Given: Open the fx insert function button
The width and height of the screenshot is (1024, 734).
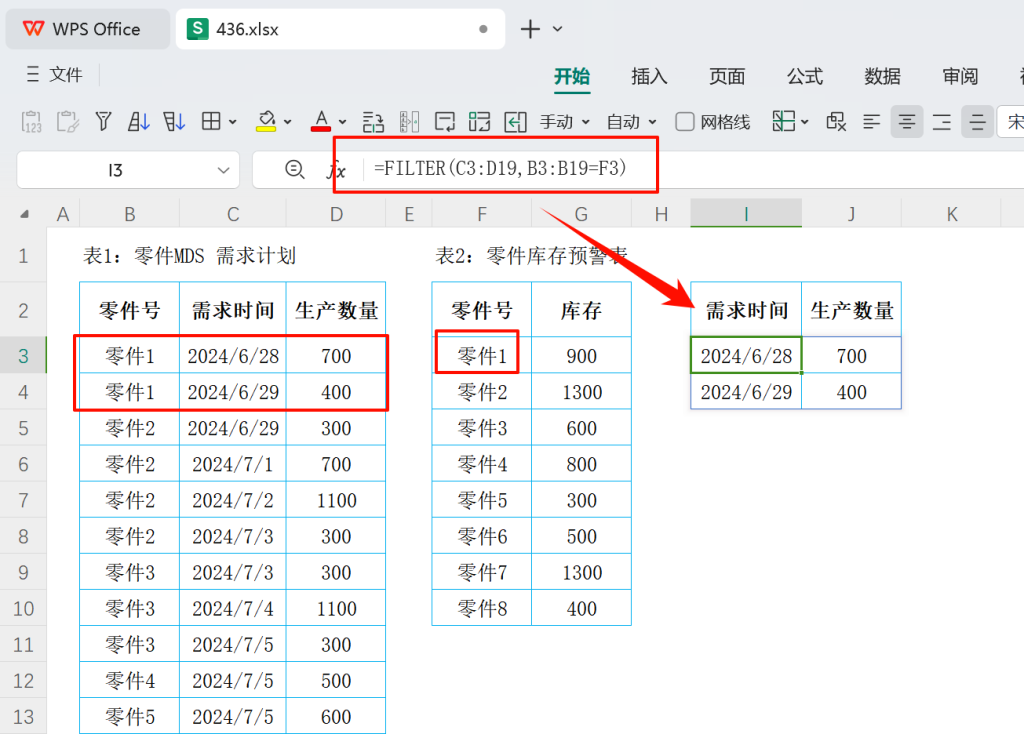Looking at the screenshot, I should [336, 170].
